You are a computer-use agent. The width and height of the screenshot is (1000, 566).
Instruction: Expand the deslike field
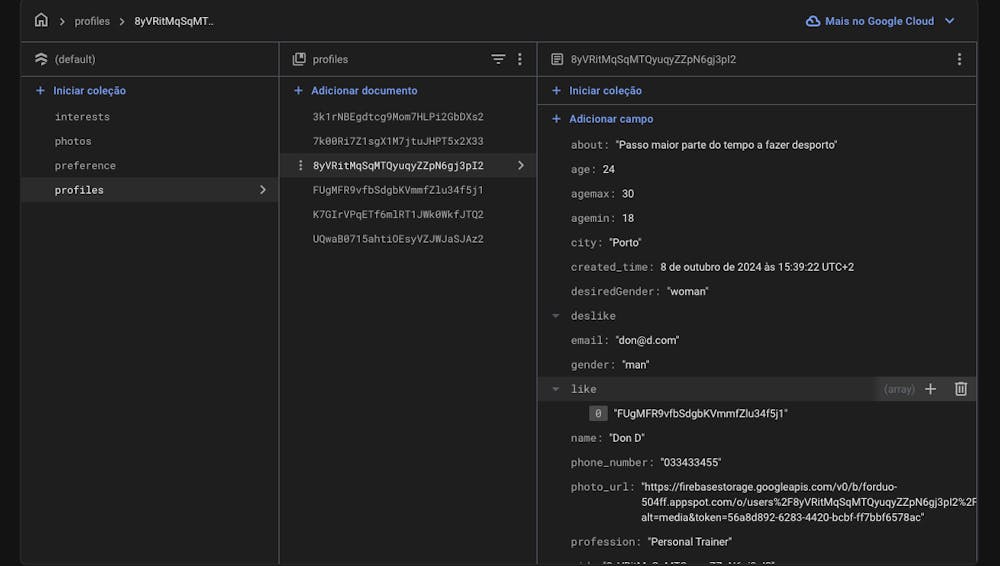pos(555,316)
